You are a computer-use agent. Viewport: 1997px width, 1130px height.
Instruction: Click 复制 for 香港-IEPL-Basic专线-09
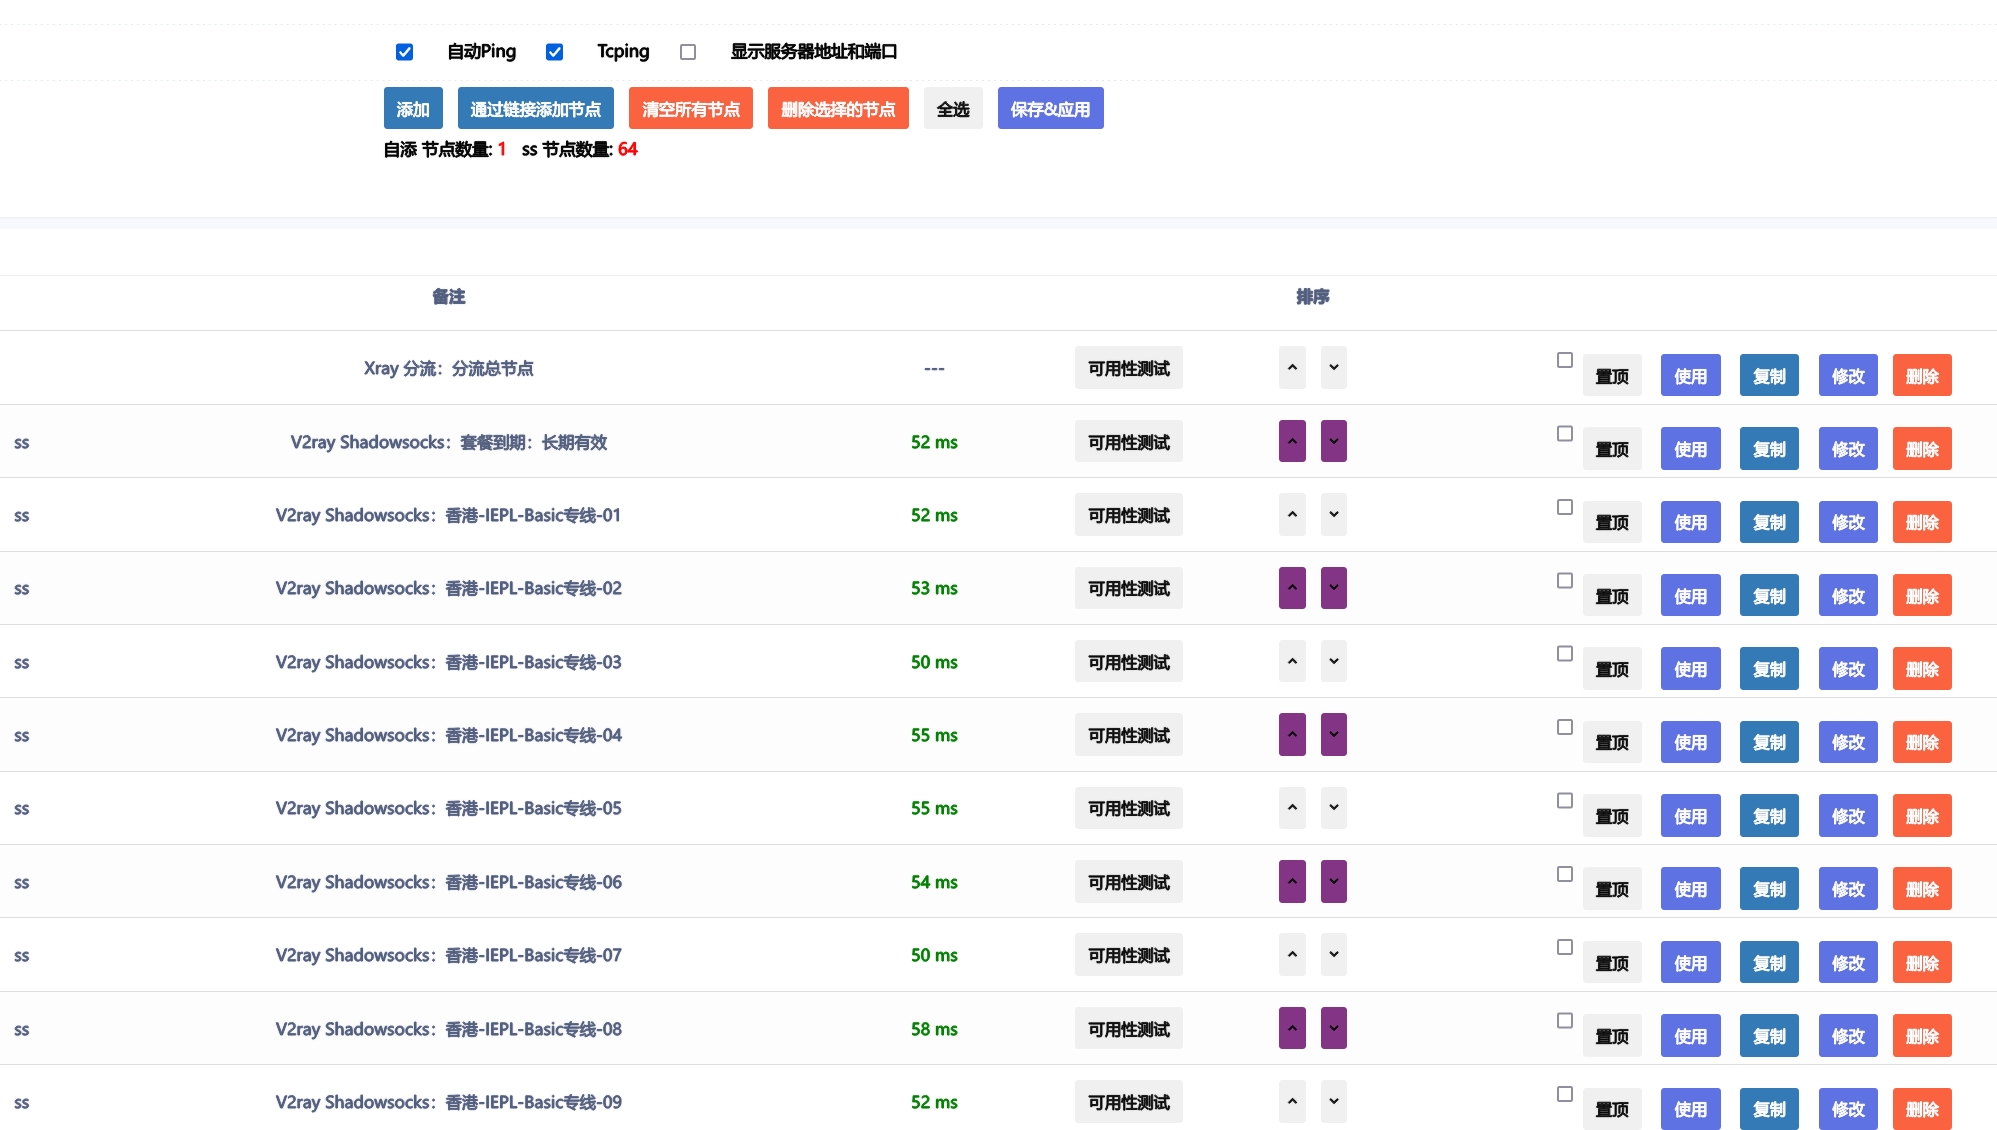(1769, 1109)
